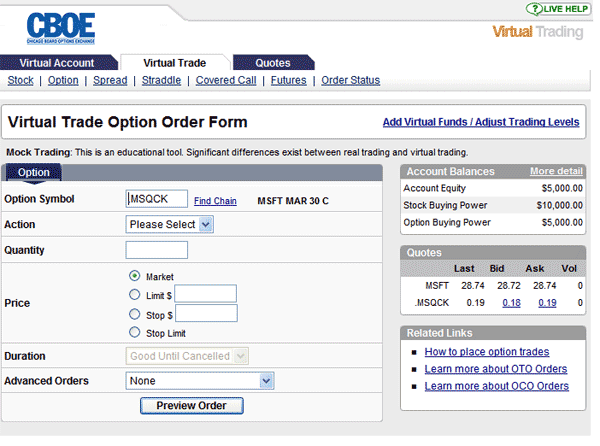Switch to the Virtual Account tab

click(x=56, y=63)
